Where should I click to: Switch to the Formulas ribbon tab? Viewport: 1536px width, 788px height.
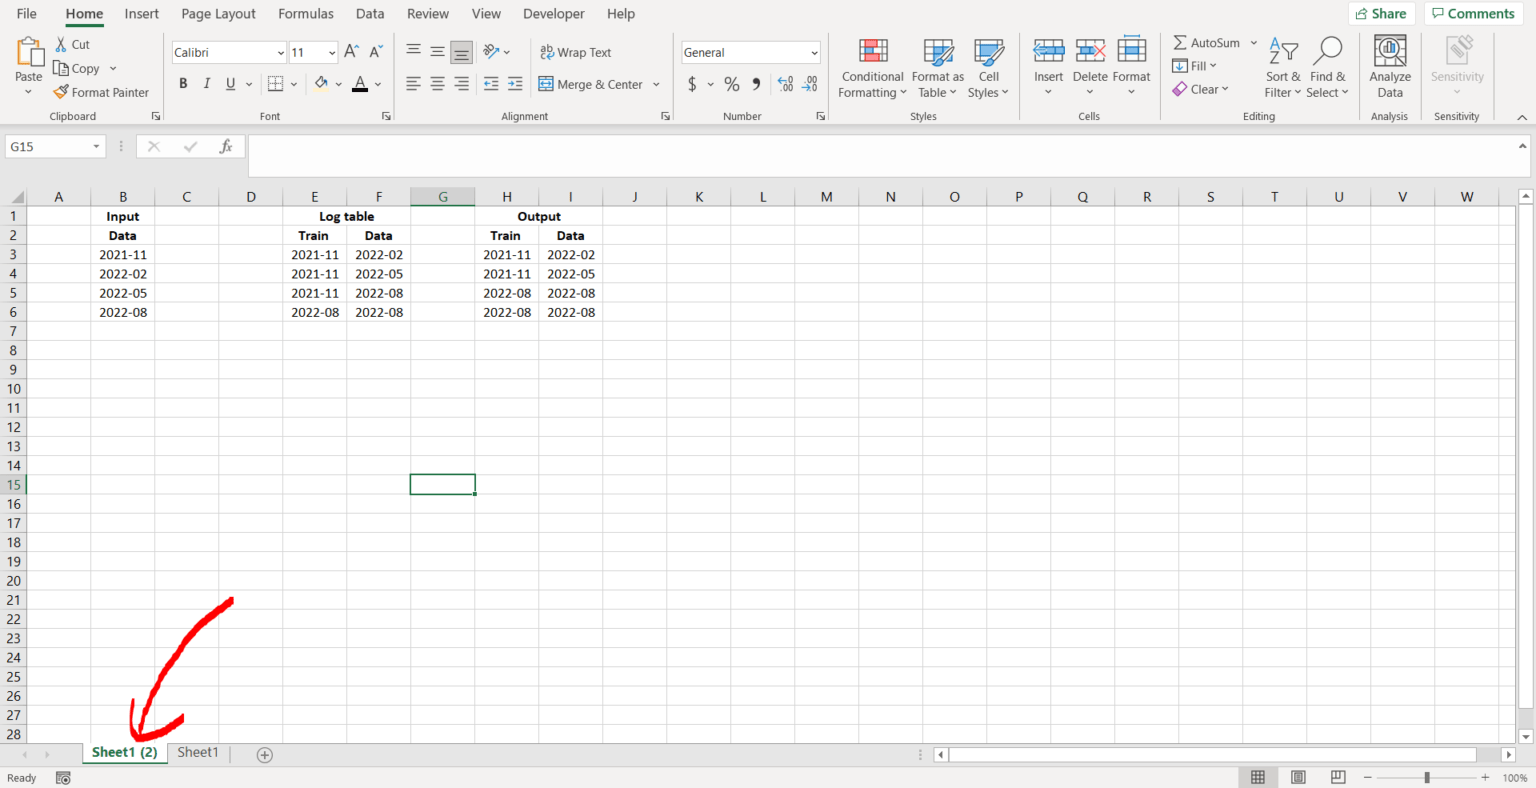click(305, 13)
